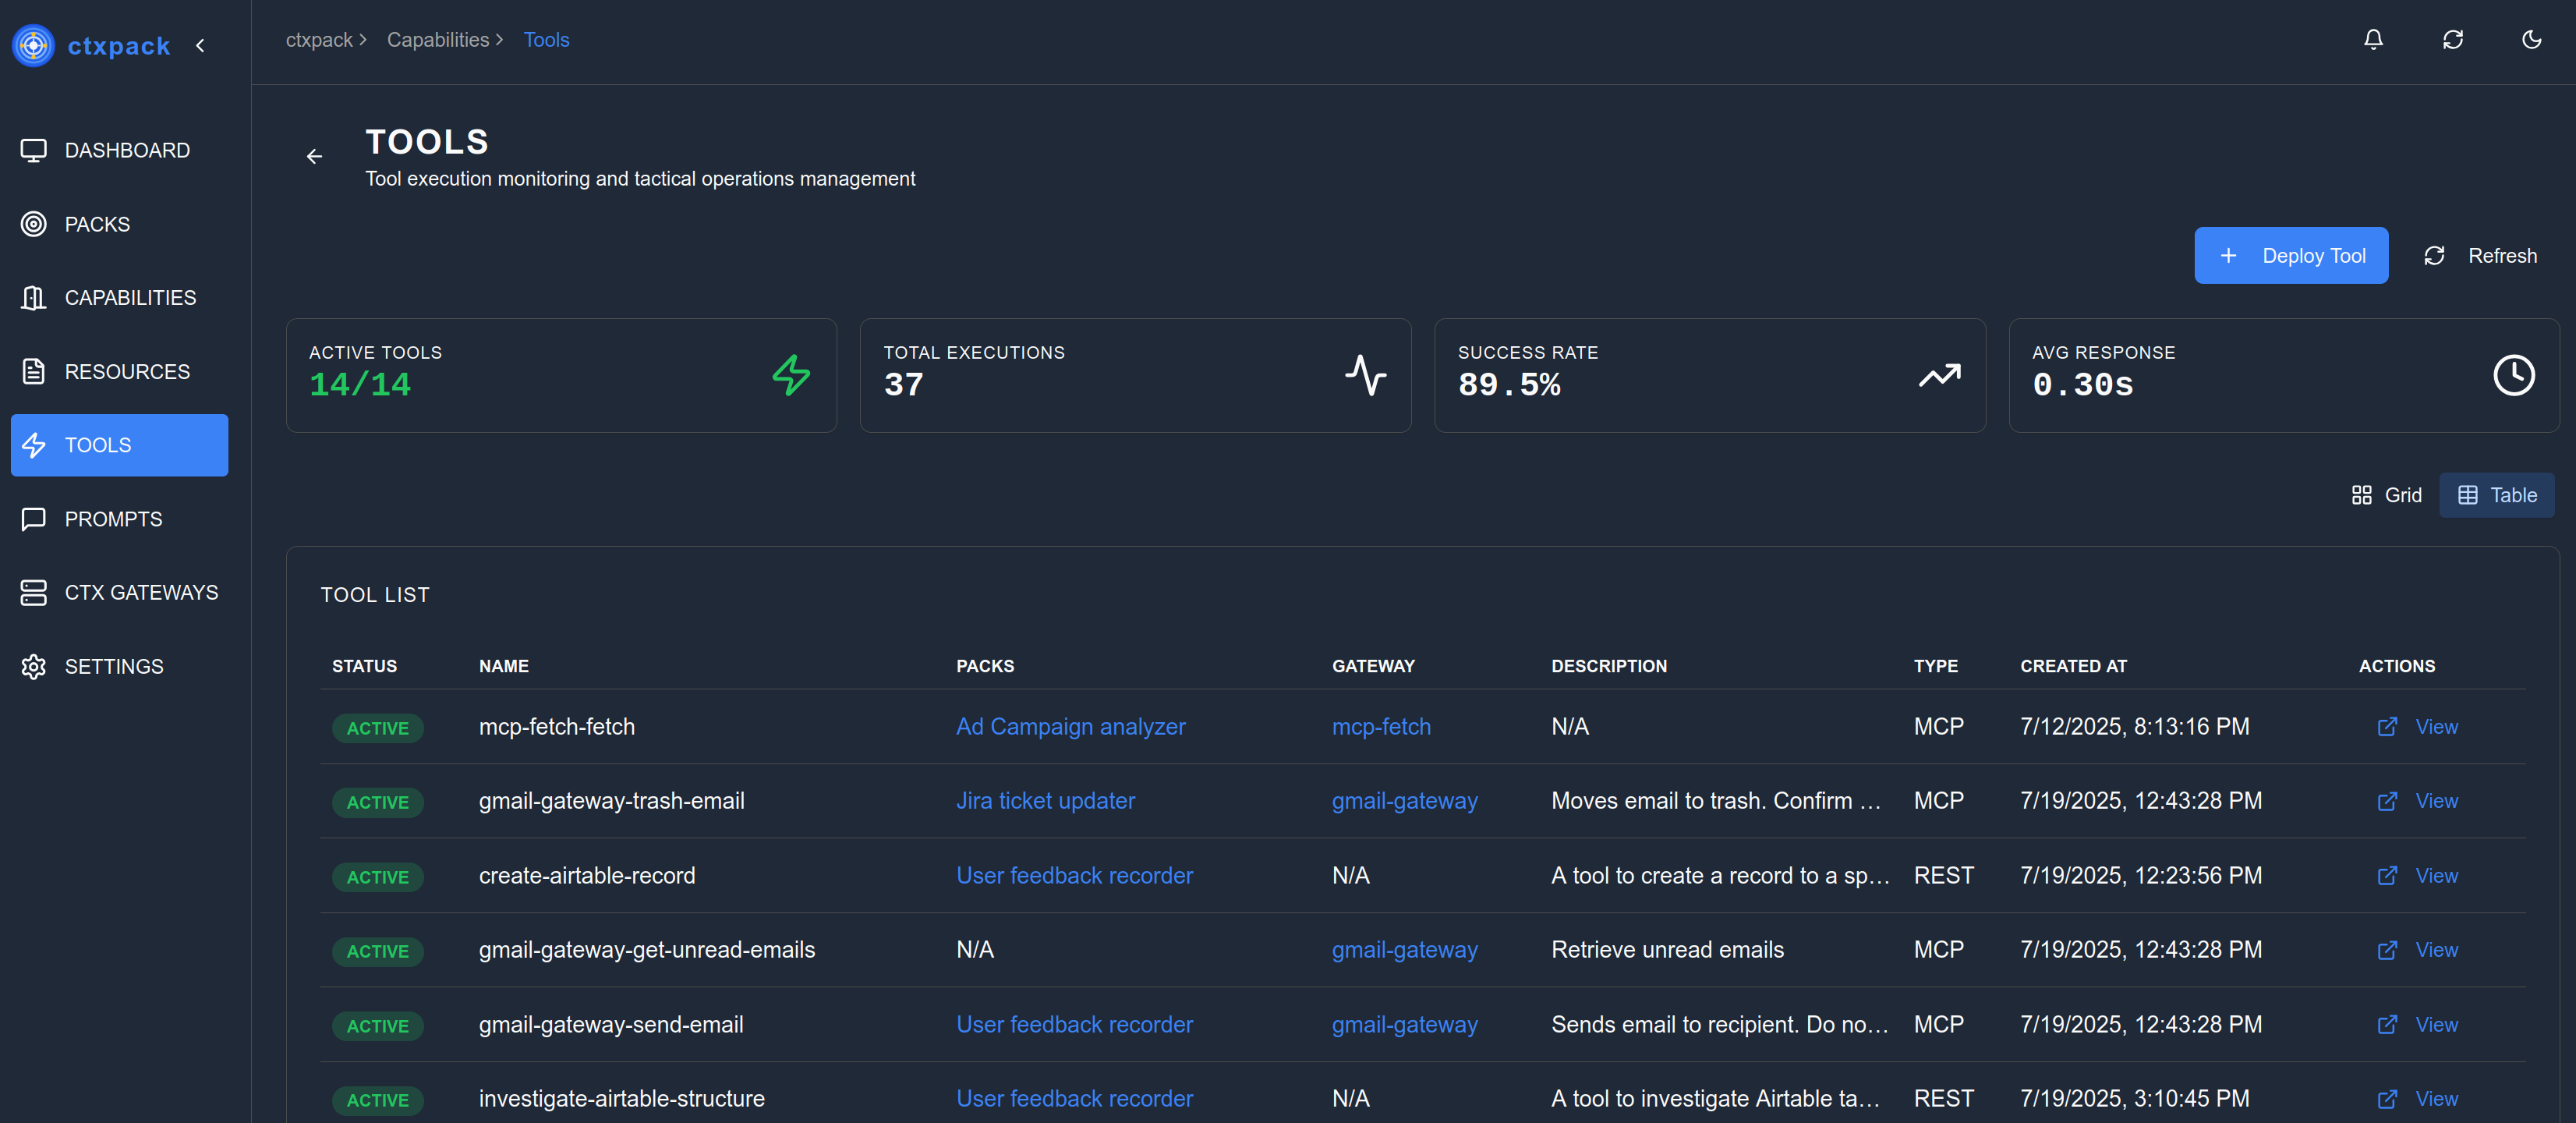Open Prompts from the sidebar
Image resolution: width=2576 pixels, height=1123 pixels.
[119, 519]
